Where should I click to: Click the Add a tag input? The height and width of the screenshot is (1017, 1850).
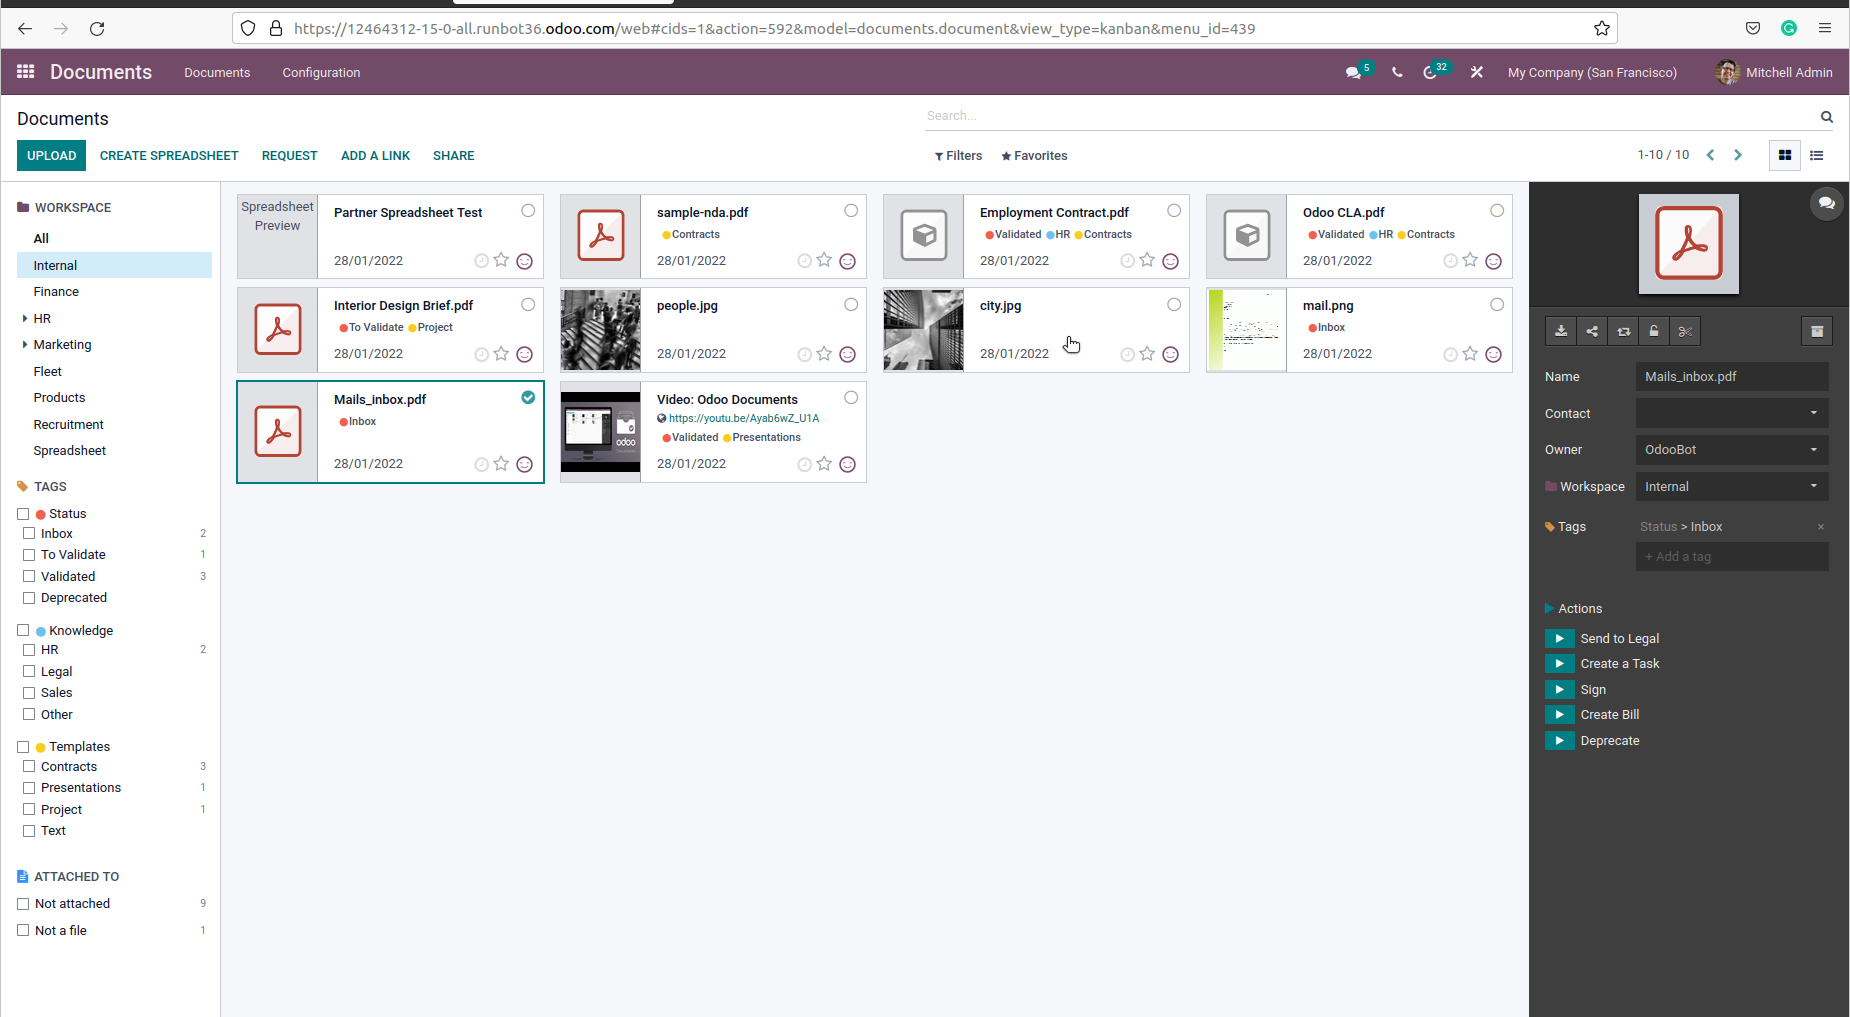click(1731, 557)
